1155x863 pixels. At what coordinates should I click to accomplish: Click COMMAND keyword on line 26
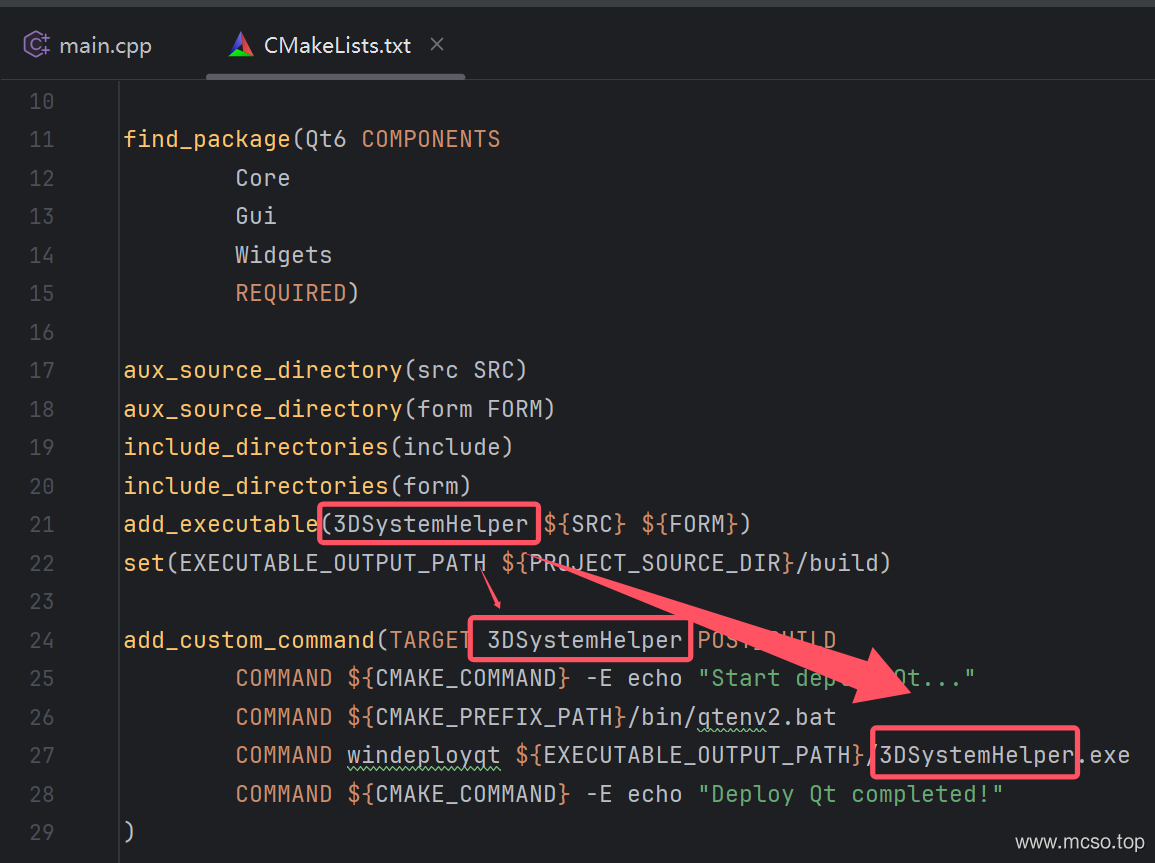284,717
